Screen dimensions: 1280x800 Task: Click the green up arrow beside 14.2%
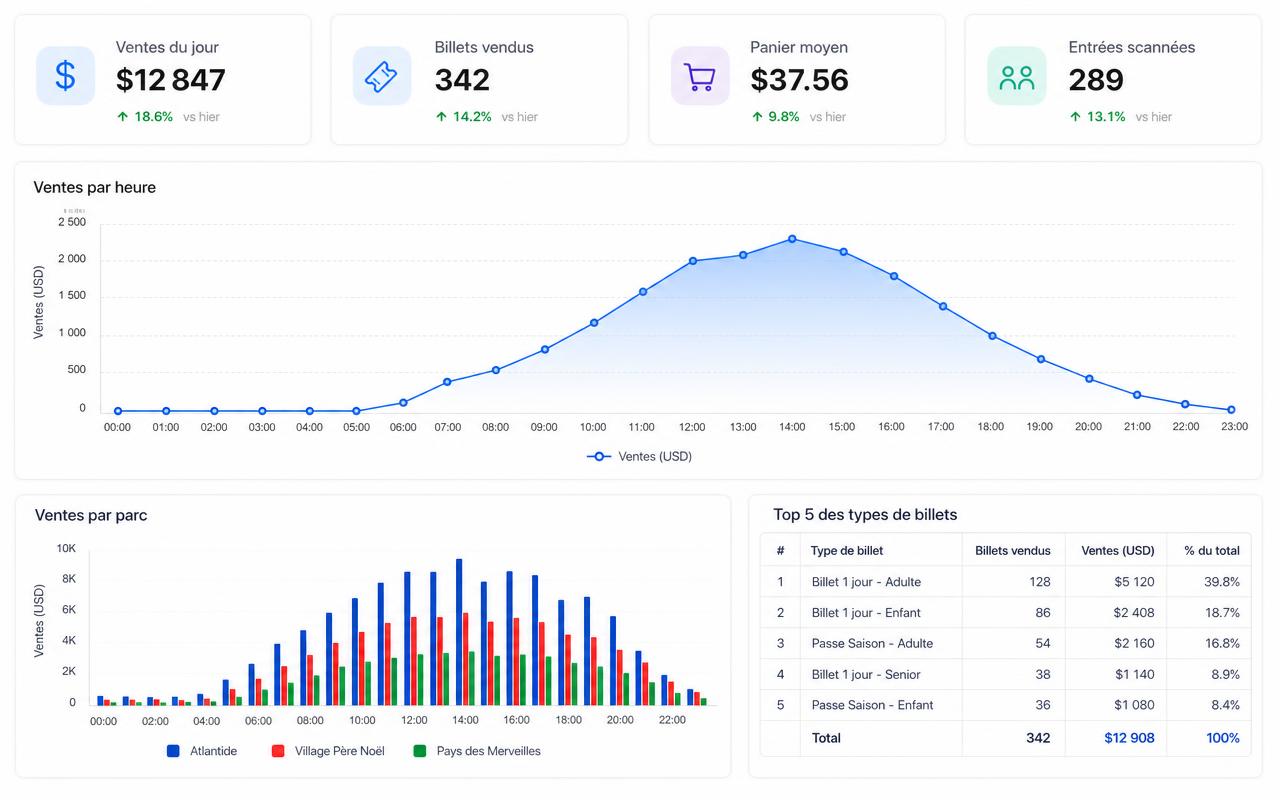tap(441, 117)
